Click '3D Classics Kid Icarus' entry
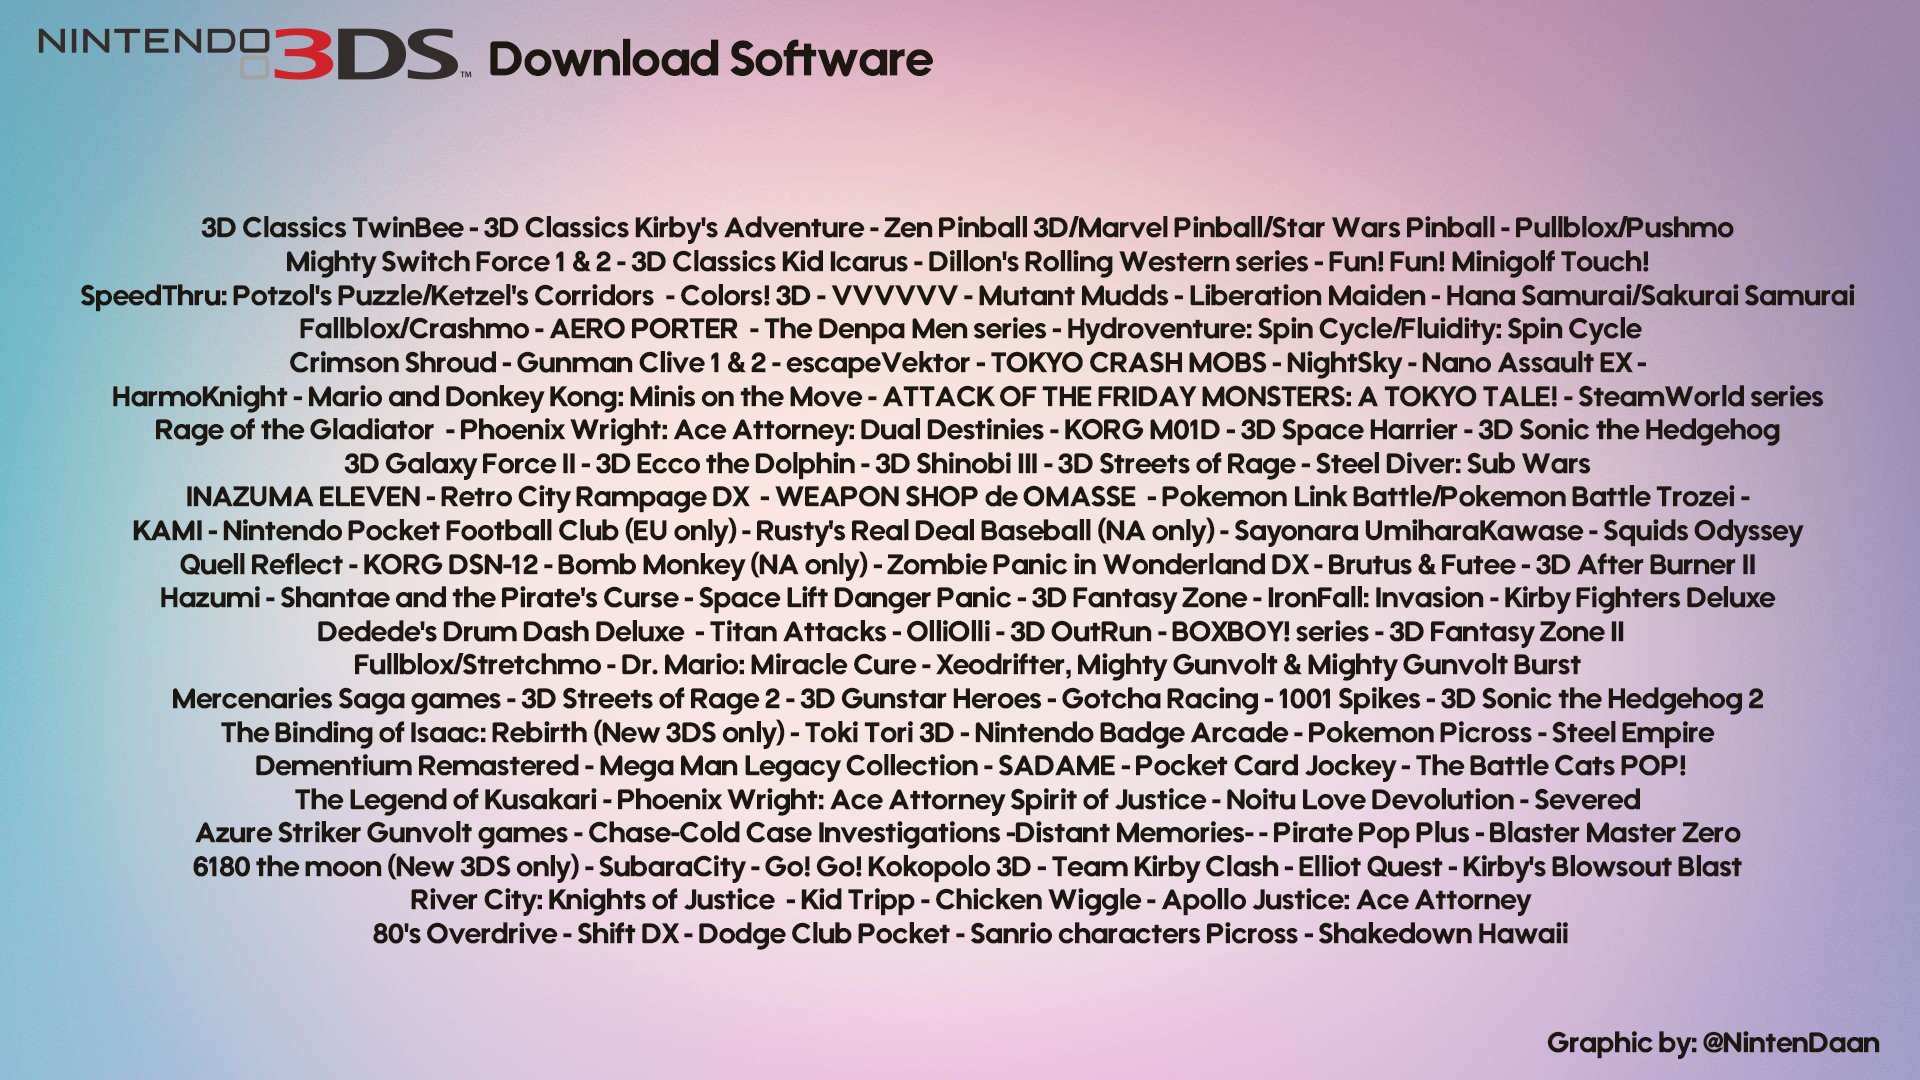 (x=769, y=262)
